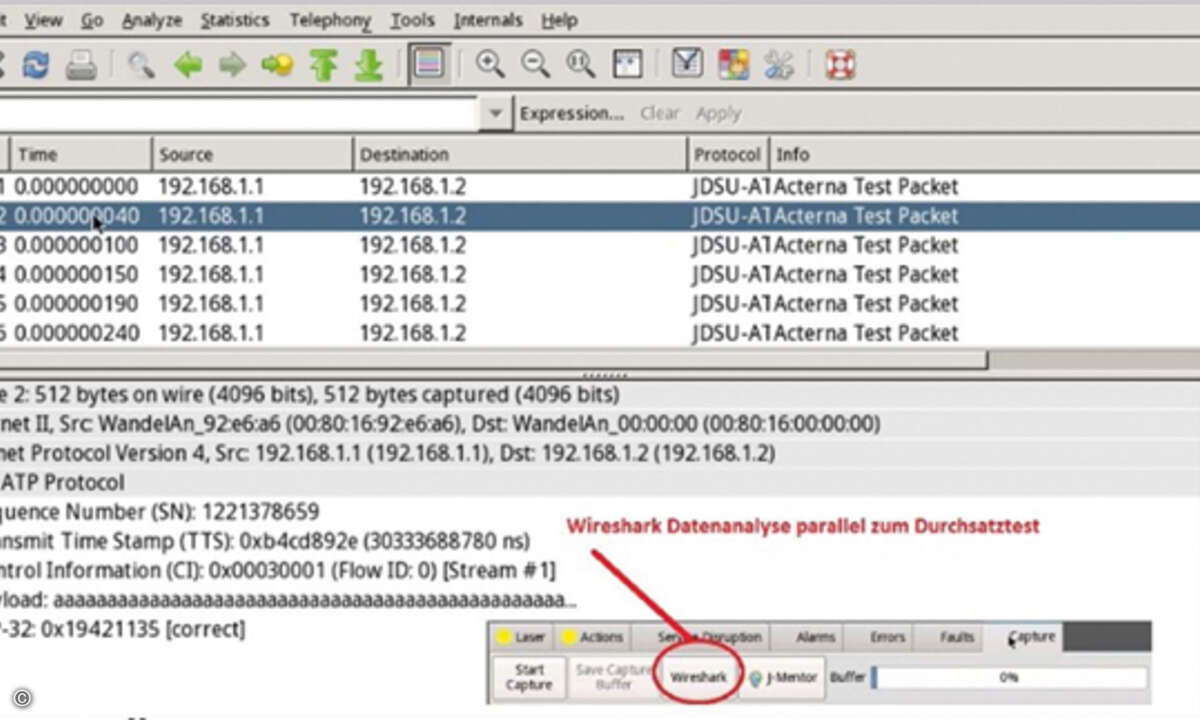Zoom out on packet text
This screenshot has width=1200, height=720.
pyautogui.click(x=536, y=66)
